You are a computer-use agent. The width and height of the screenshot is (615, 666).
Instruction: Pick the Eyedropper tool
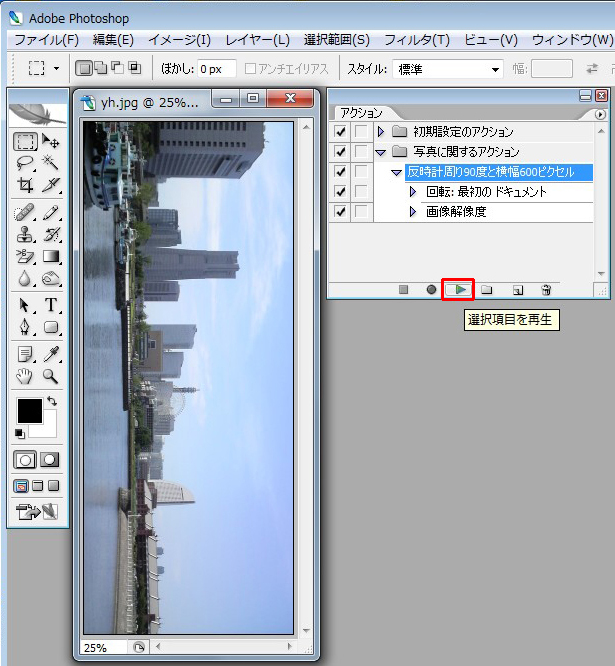coord(51,354)
